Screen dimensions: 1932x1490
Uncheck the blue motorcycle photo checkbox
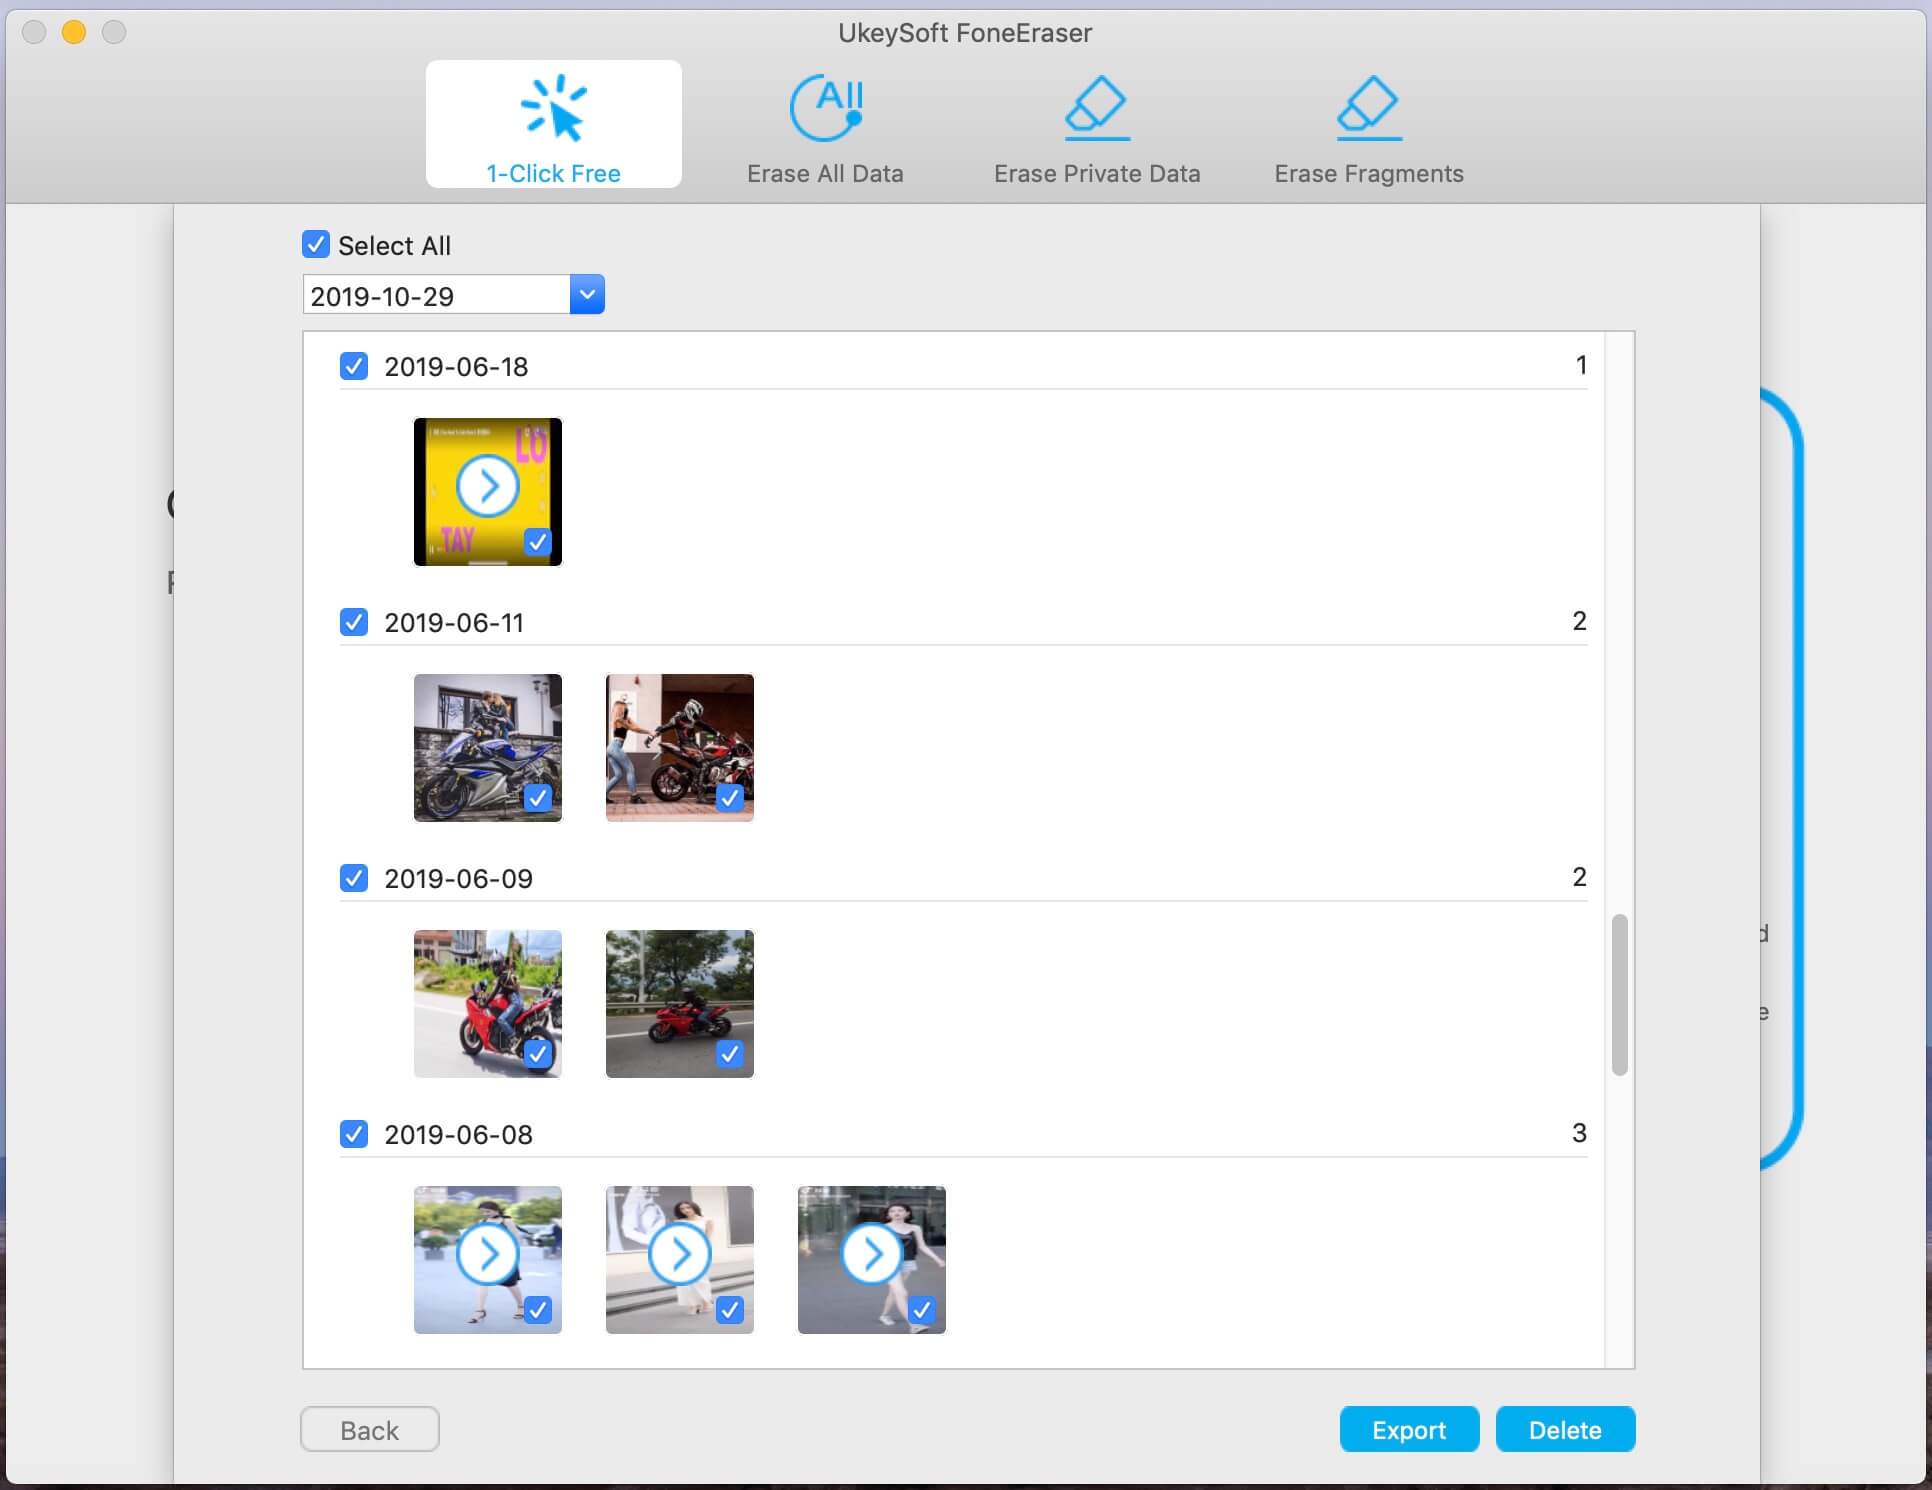pos(537,798)
